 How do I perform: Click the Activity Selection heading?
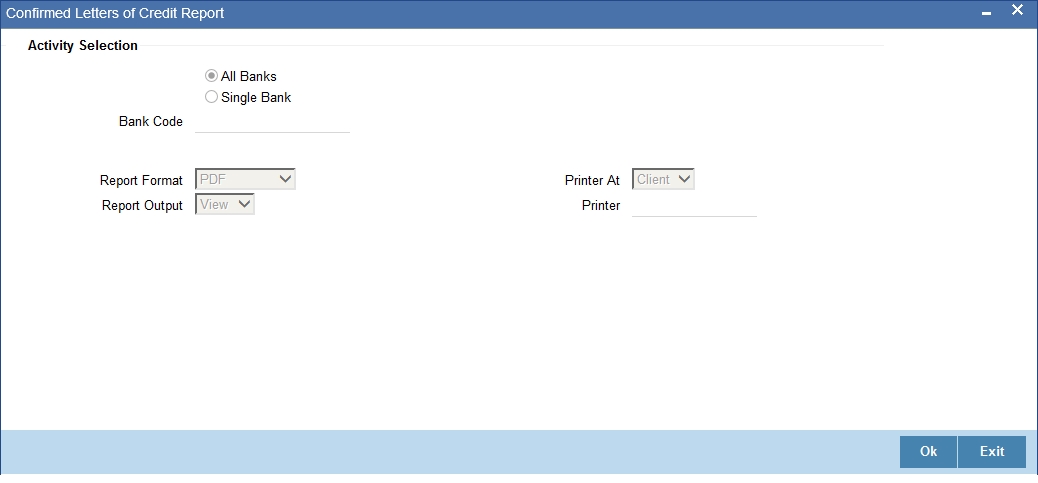click(x=83, y=46)
